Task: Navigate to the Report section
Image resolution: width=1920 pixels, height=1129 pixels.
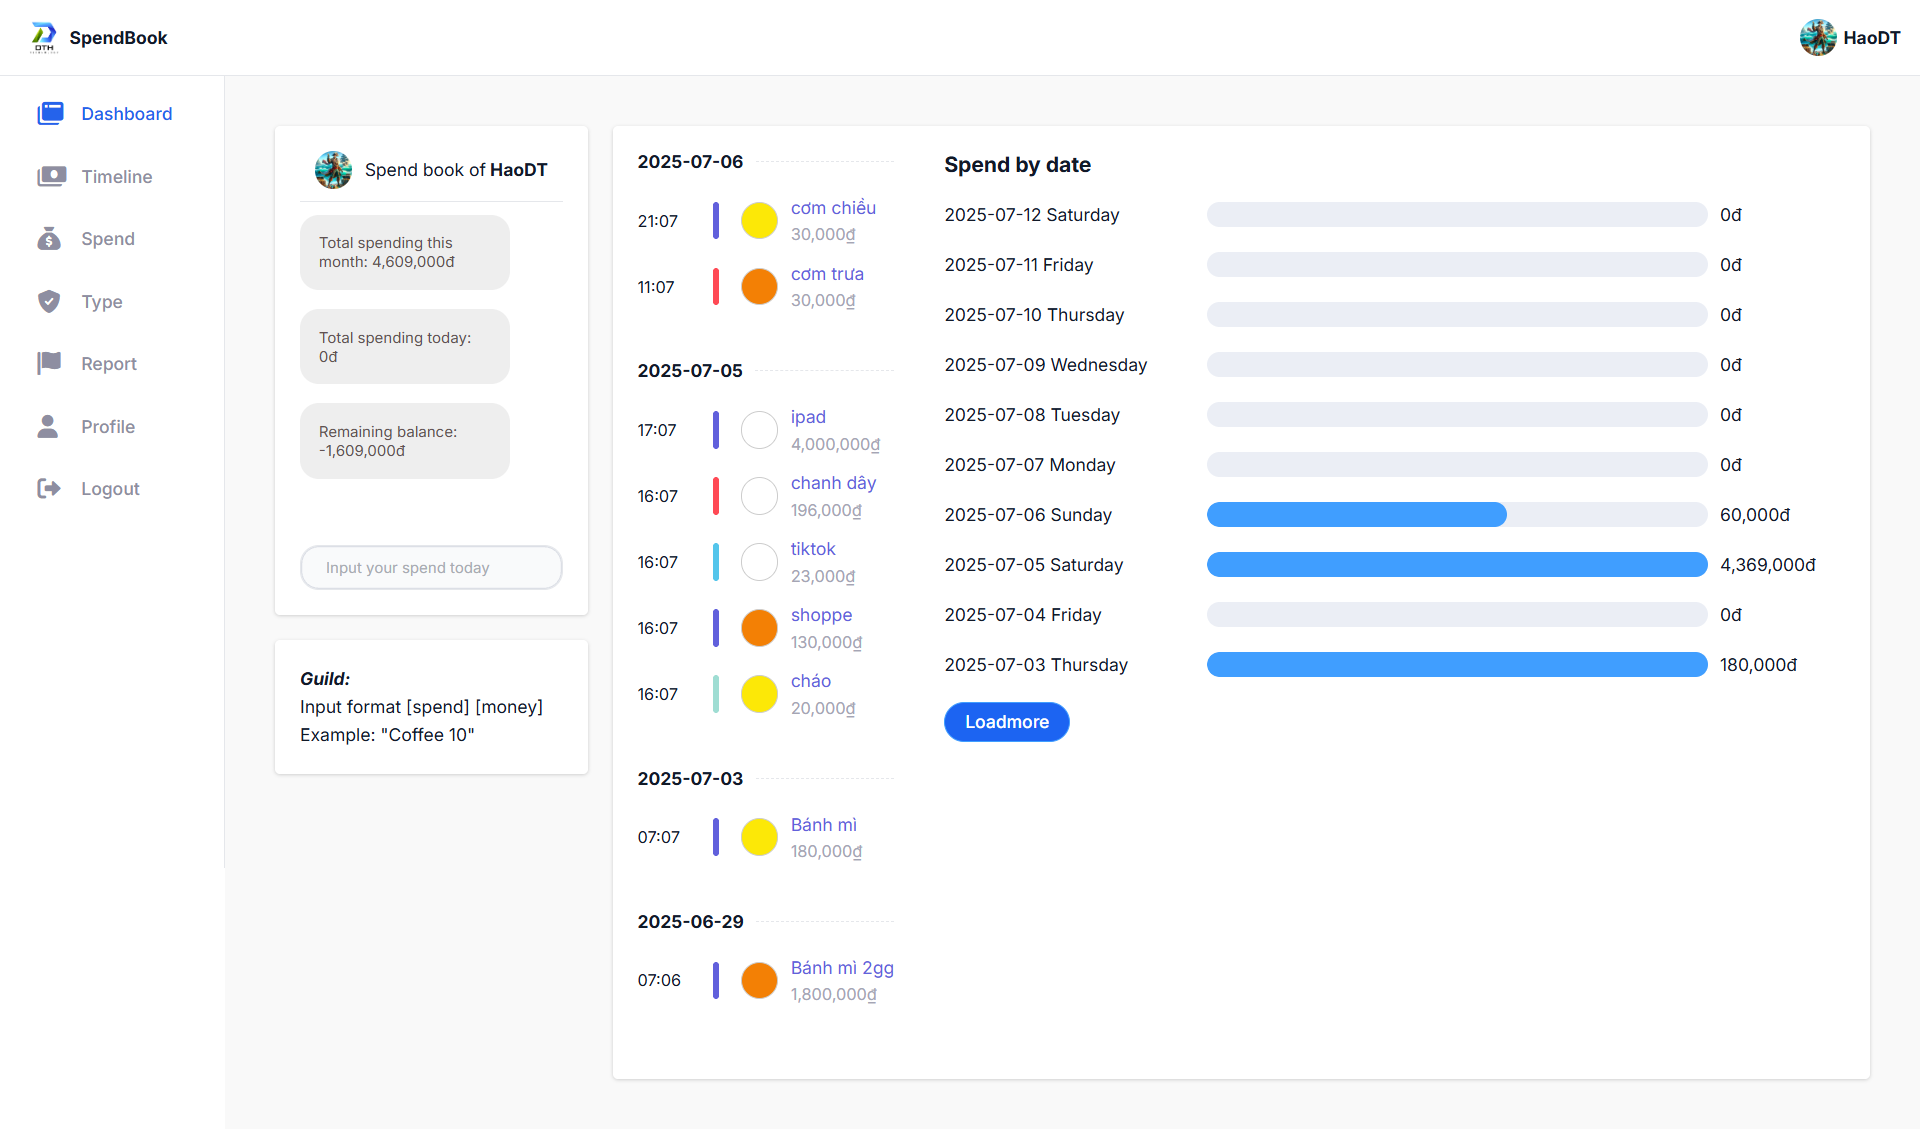Action: click(x=109, y=363)
